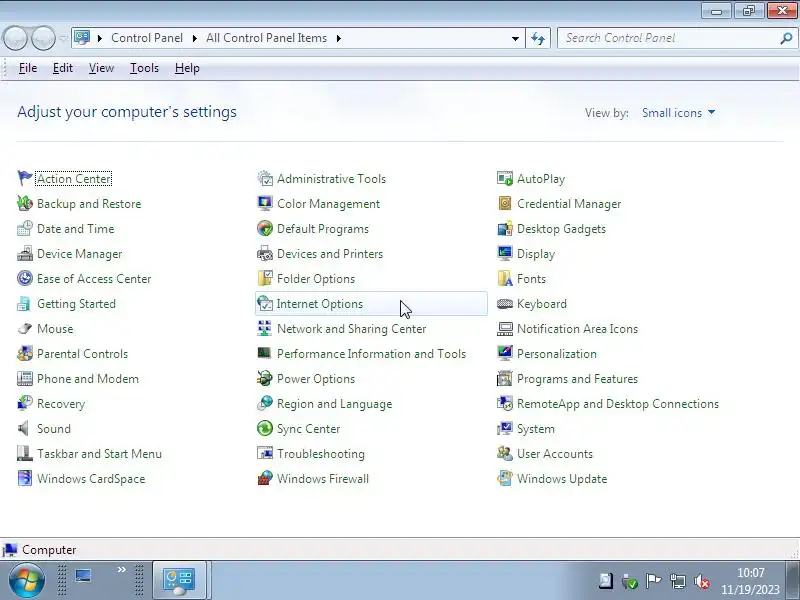The width and height of the screenshot is (800, 600).
Task: Click the Device Manager icon
Action: 24,253
